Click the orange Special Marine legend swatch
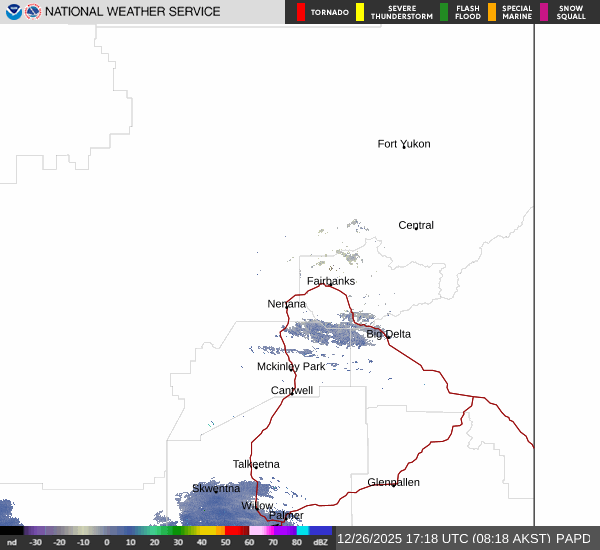The width and height of the screenshot is (600, 550). pyautogui.click(x=491, y=12)
